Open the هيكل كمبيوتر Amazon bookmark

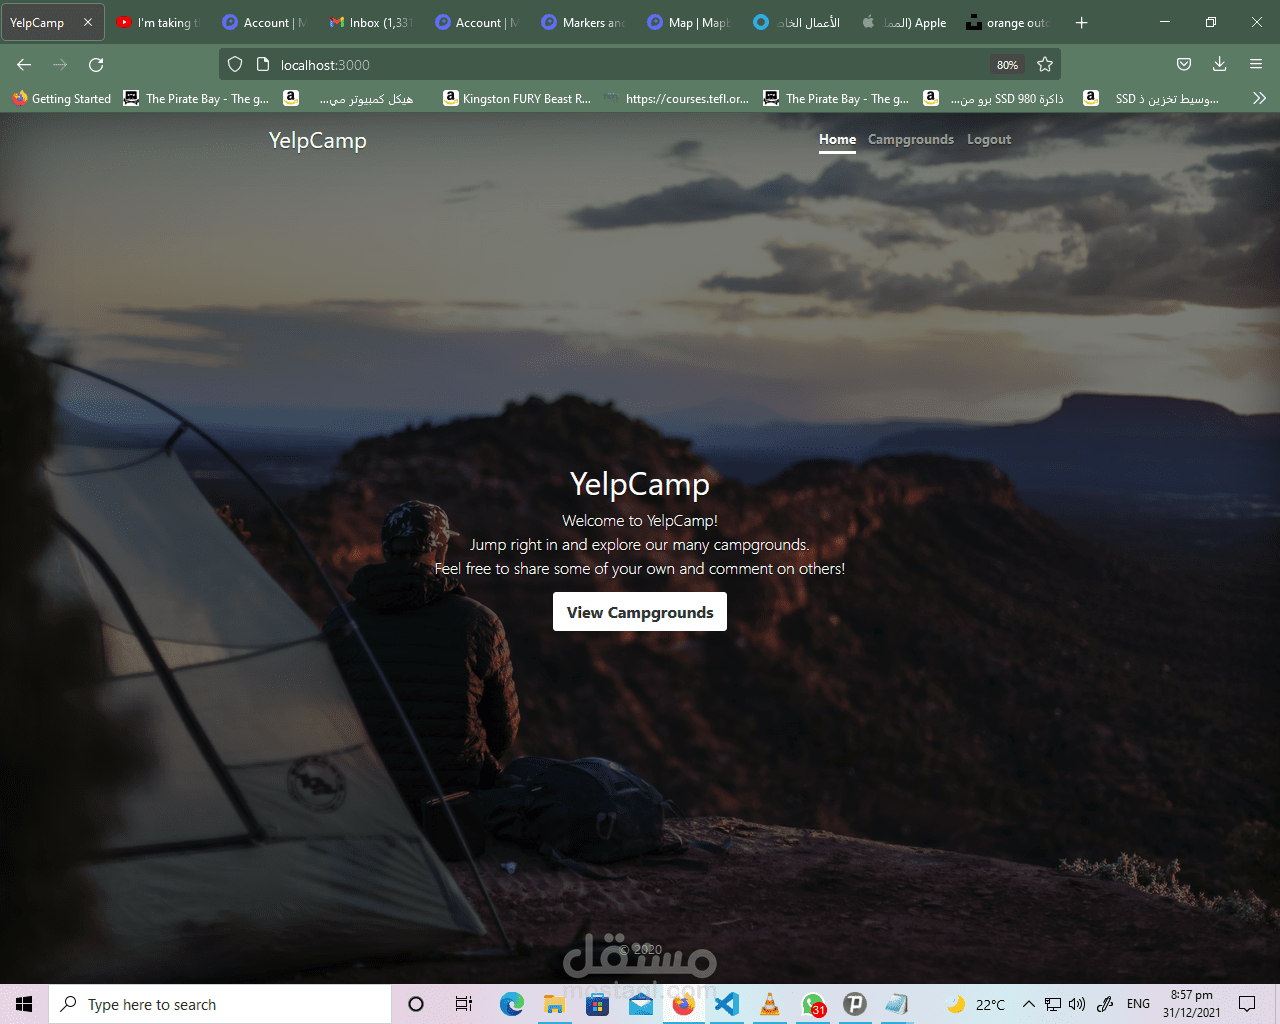(x=348, y=98)
